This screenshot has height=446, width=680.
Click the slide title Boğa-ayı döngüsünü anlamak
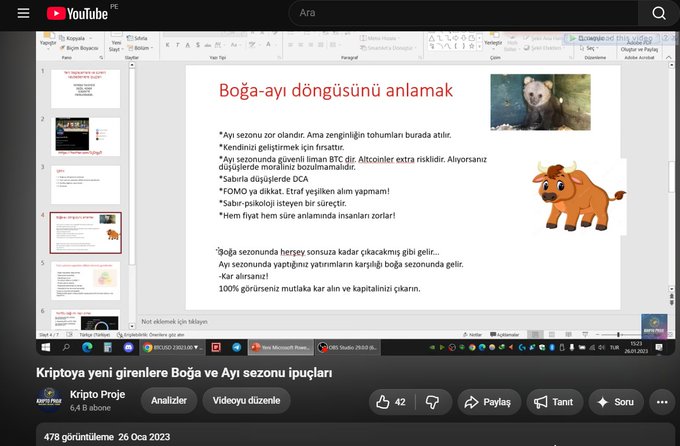(x=336, y=90)
